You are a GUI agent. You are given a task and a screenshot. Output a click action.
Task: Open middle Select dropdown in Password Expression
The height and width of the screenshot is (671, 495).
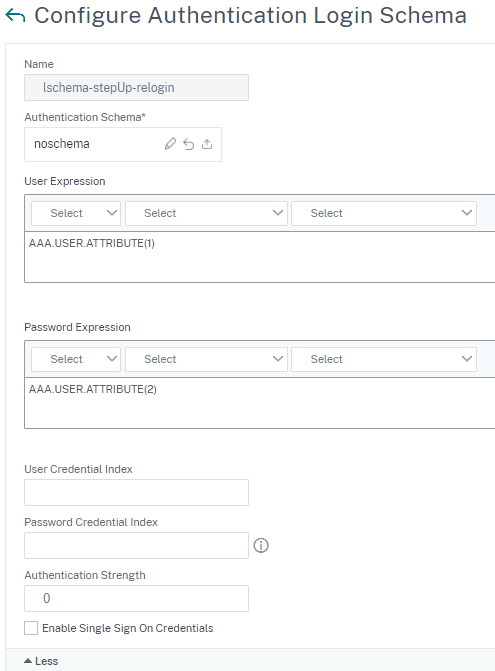click(206, 359)
